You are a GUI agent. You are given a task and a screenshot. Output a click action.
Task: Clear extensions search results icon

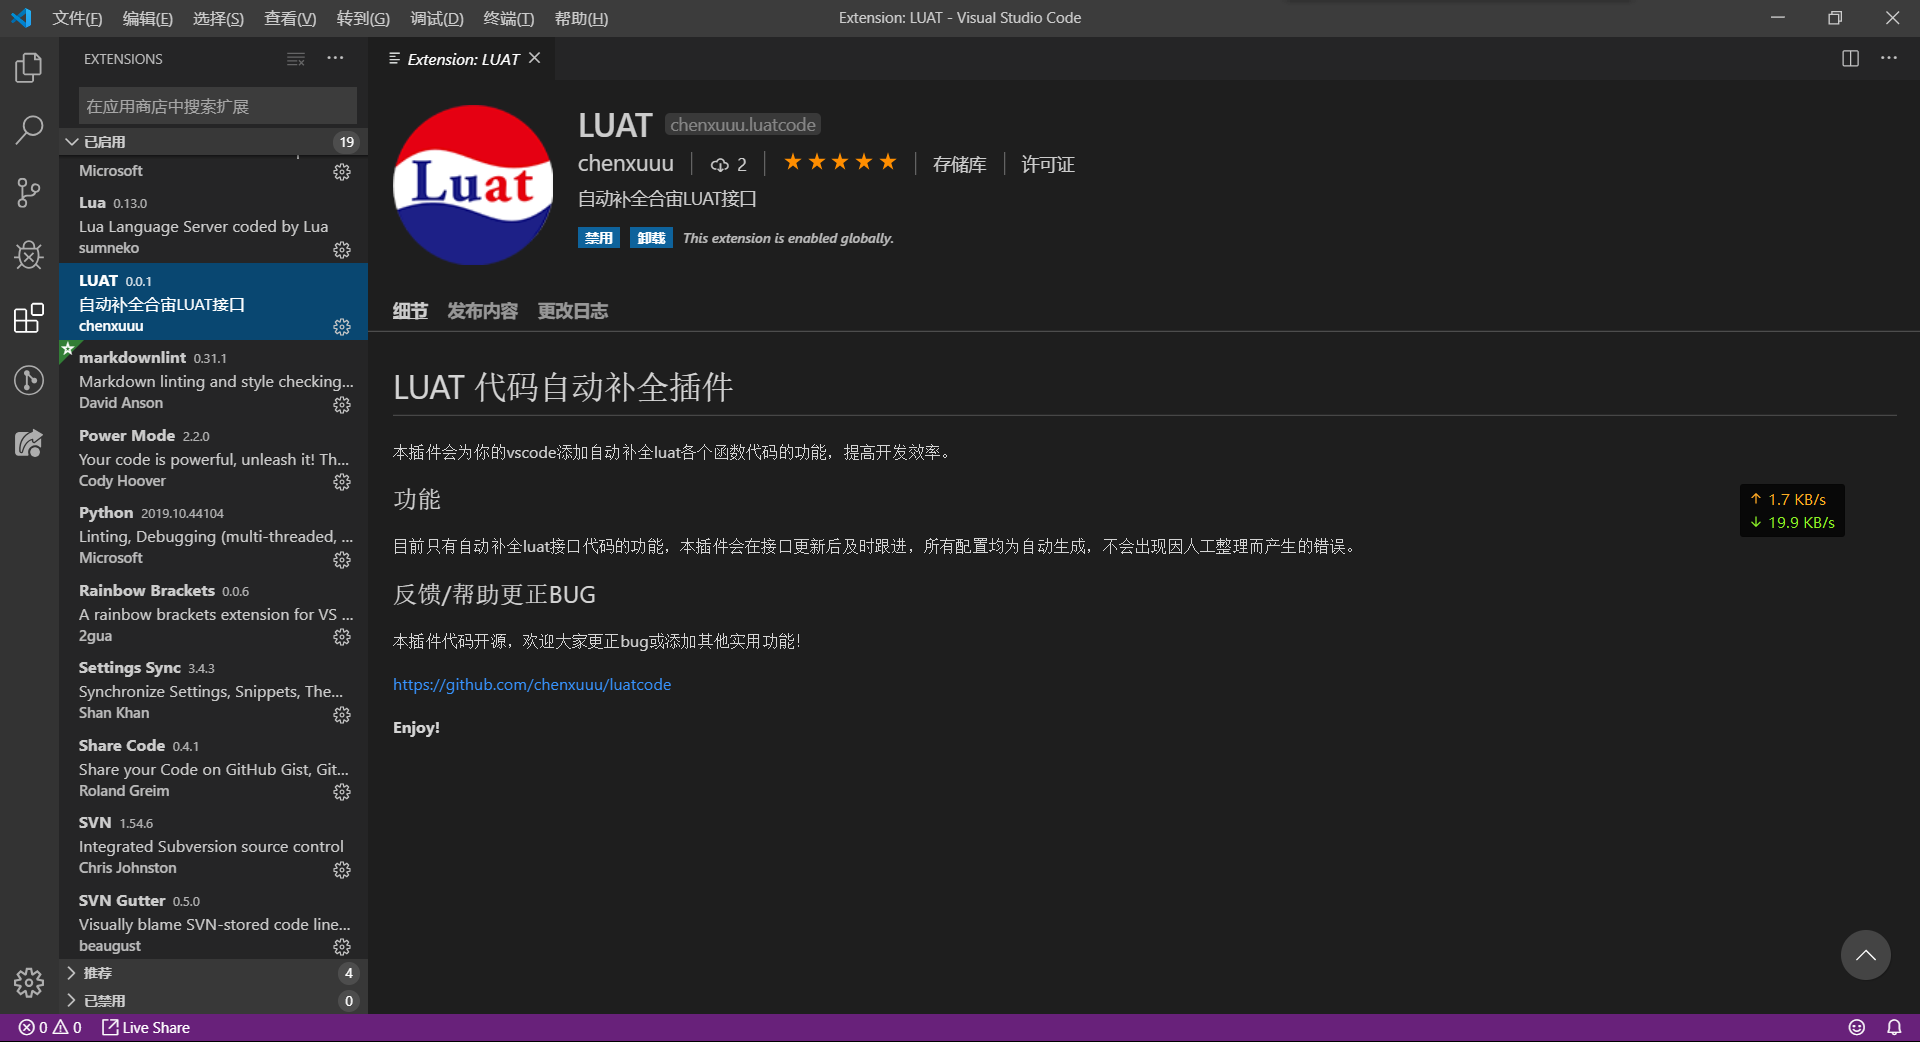(296, 59)
